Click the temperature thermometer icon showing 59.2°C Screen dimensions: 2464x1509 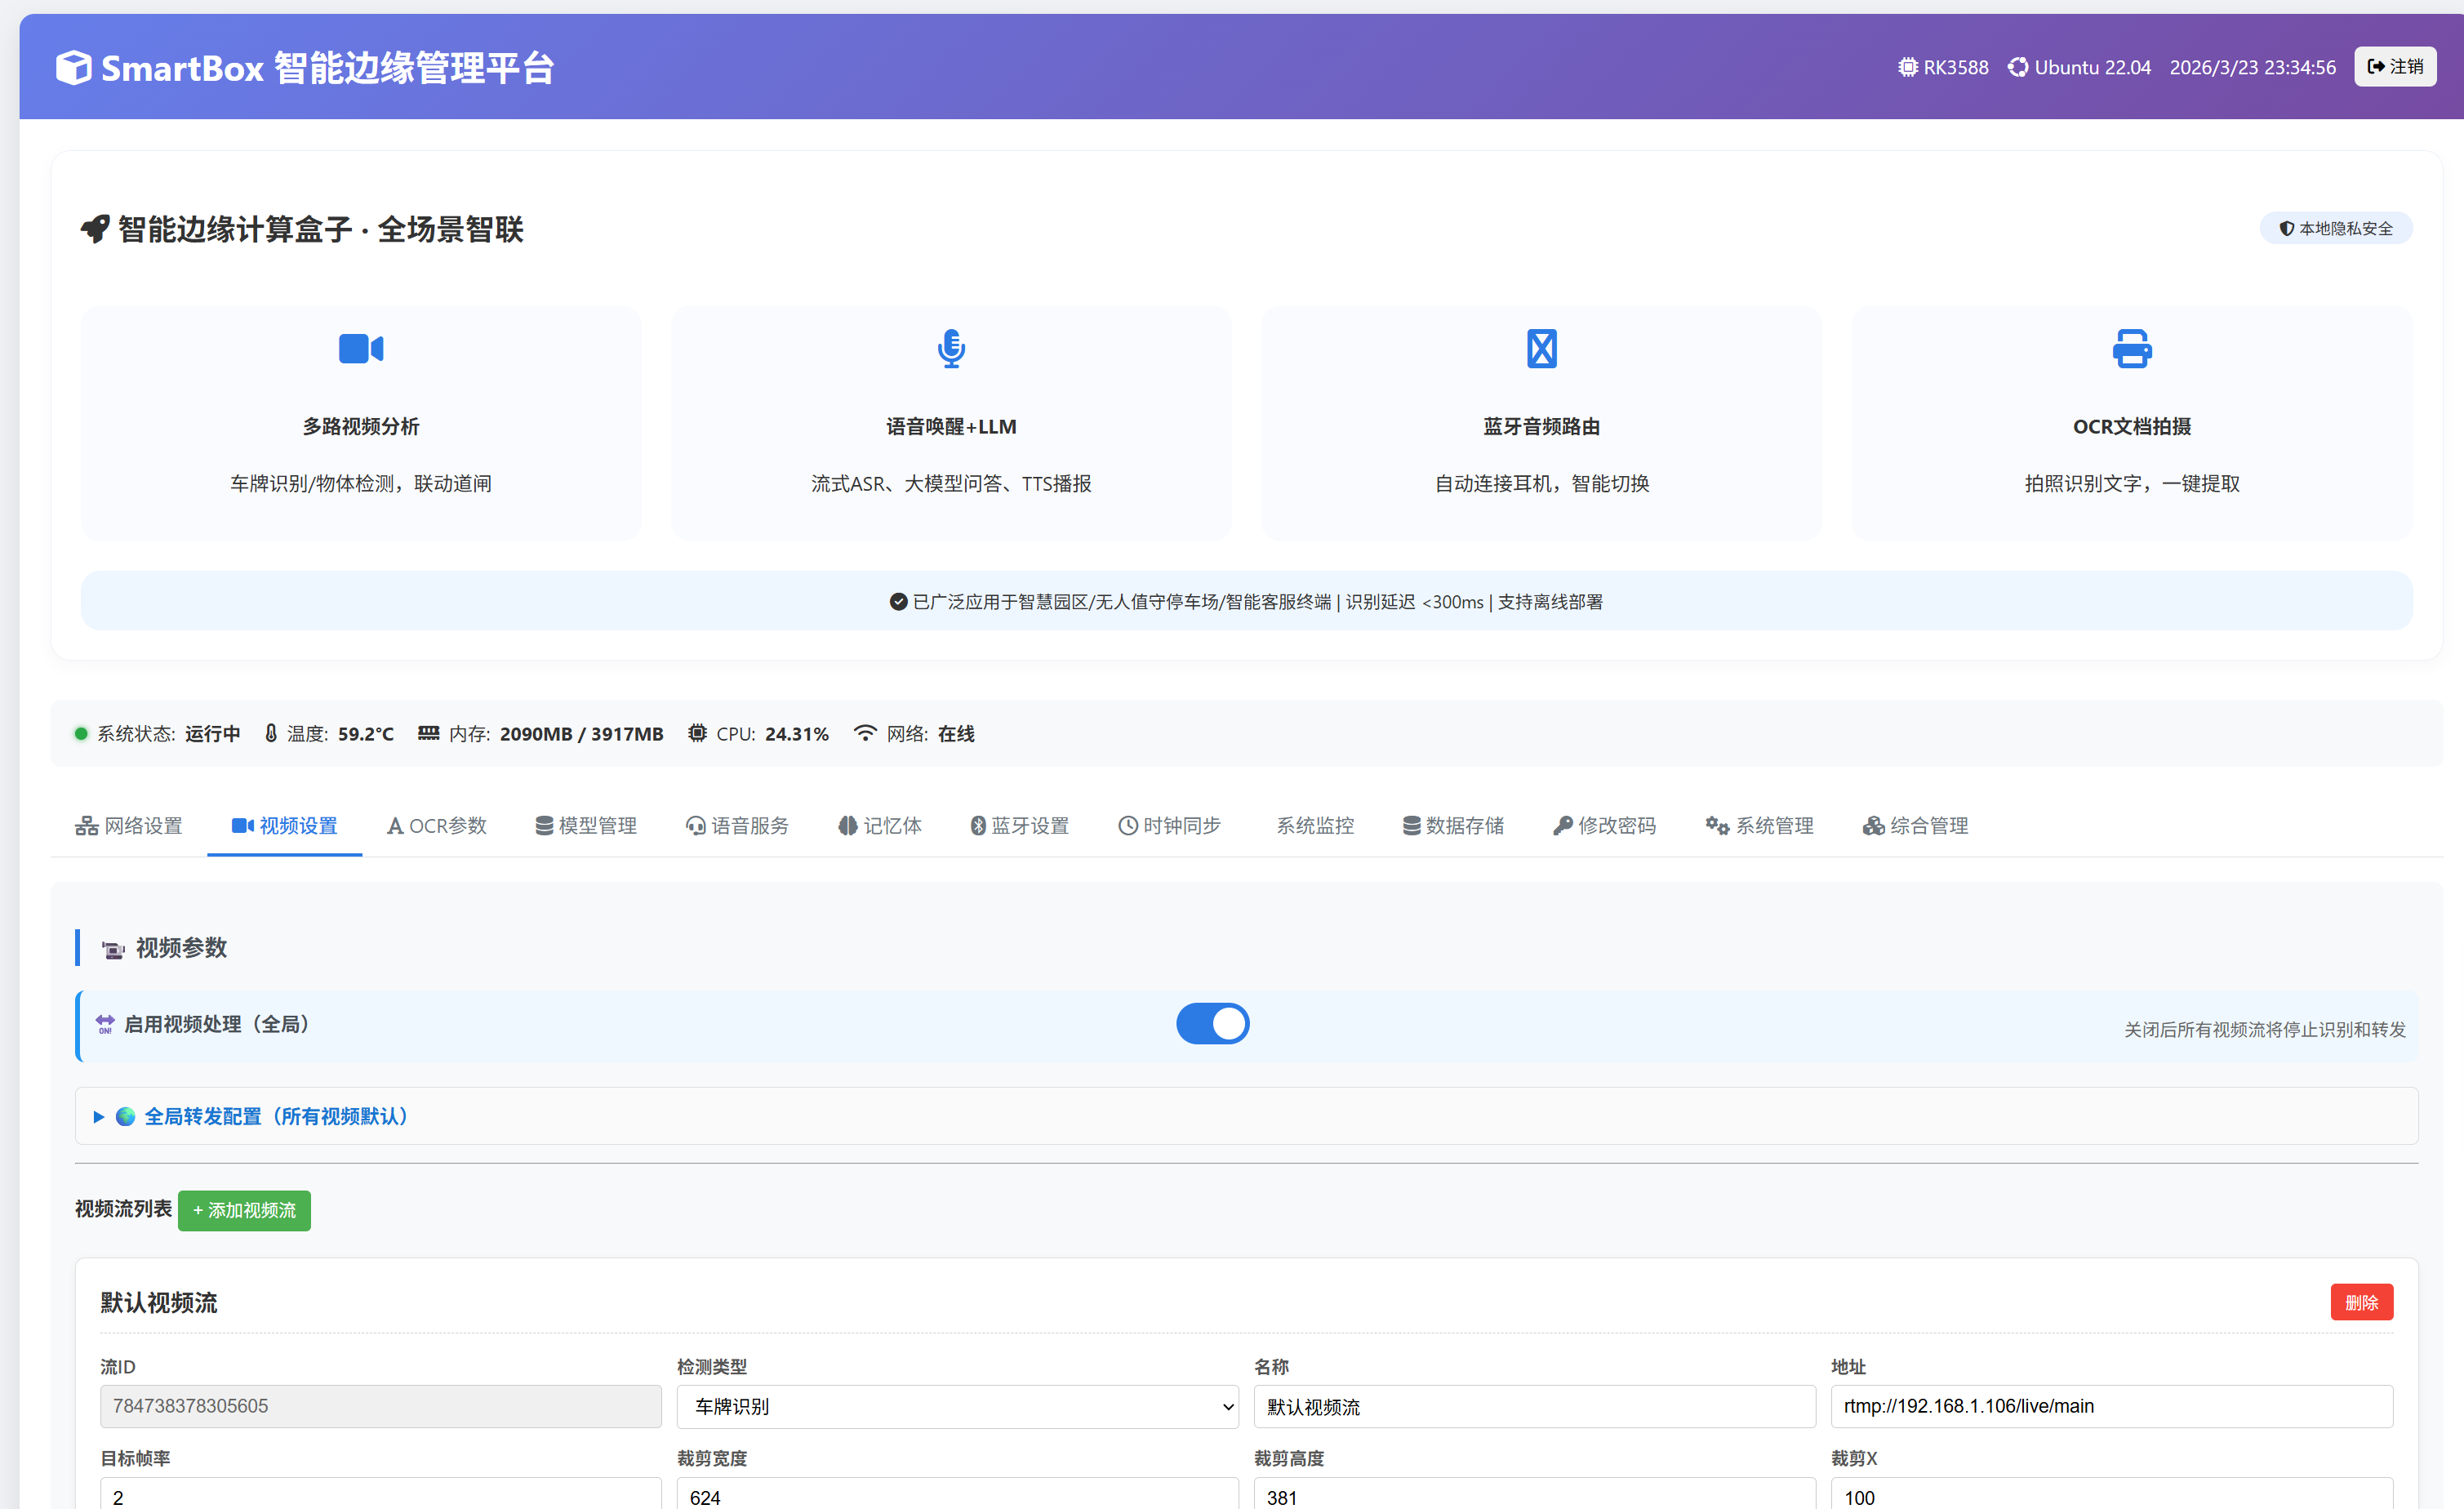270,732
